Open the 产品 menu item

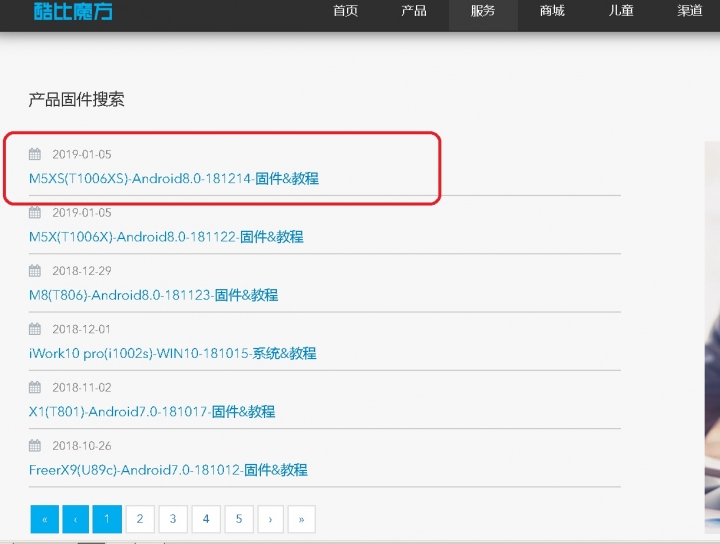[414, 11]
